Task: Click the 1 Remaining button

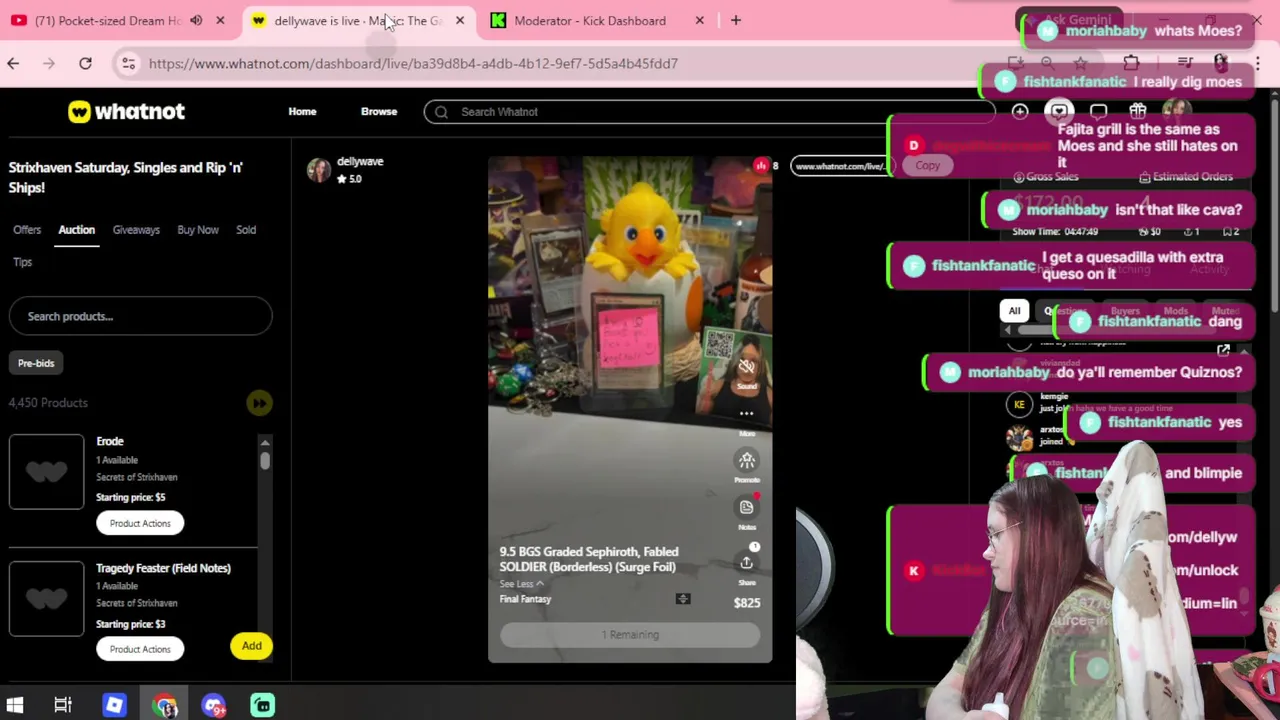Action: (x=630, y=635)
